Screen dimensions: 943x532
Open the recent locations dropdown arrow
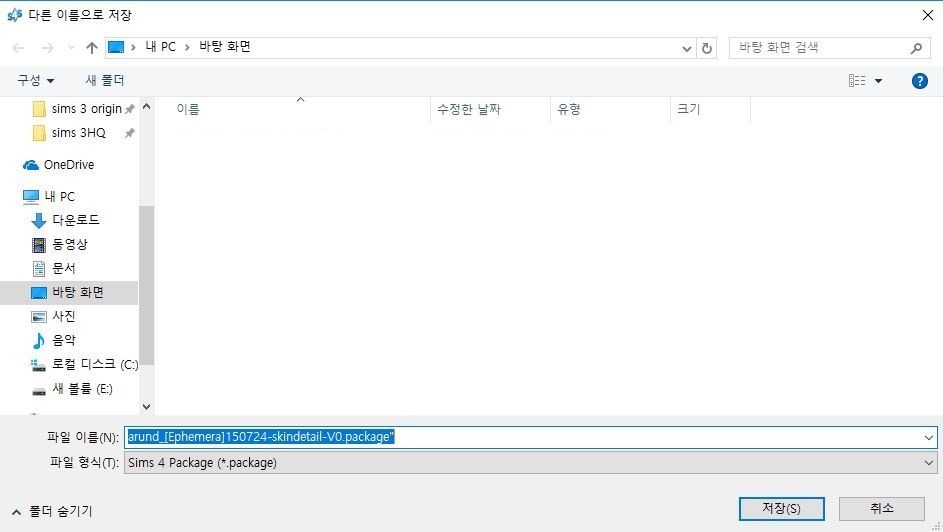point(71,47)
